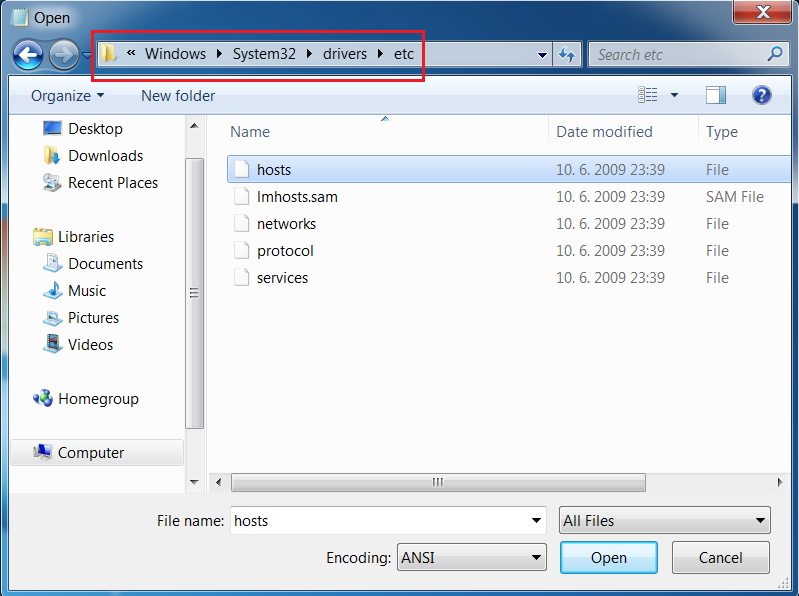Change view with the view icon
Screen dimensions: 799x596
[x=648, y=95]
